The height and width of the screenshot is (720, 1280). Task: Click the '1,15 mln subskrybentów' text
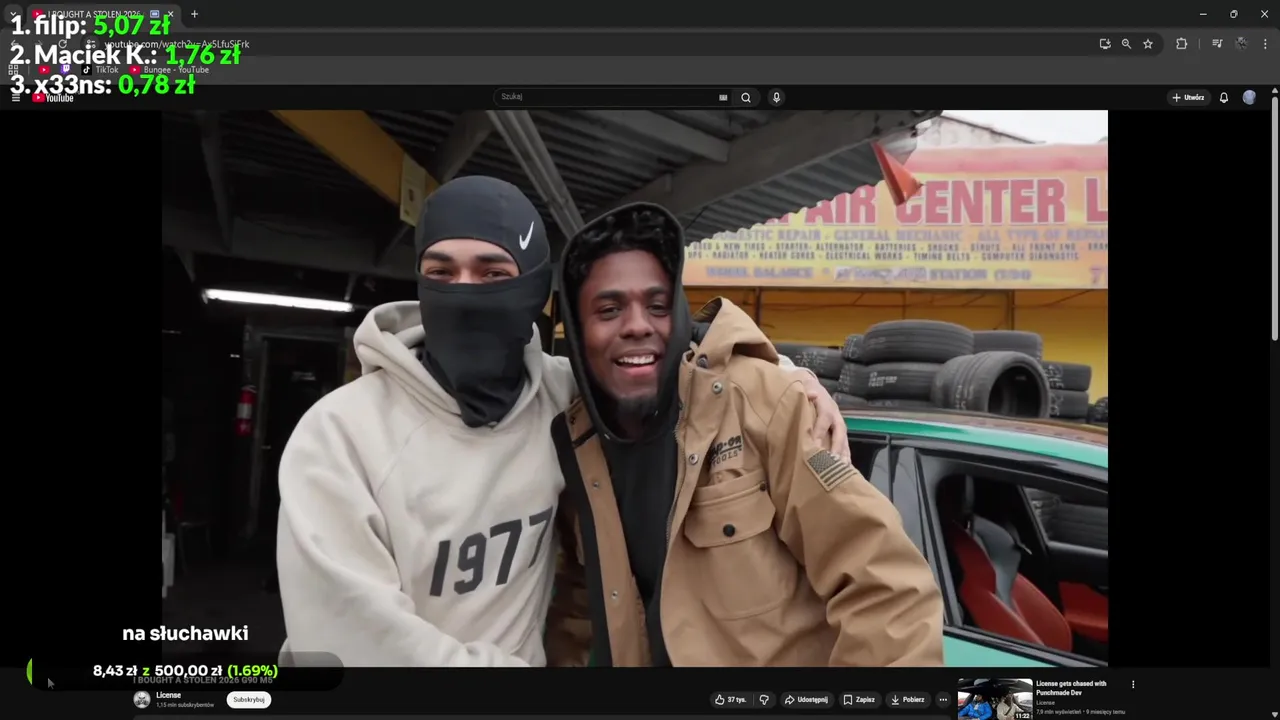(x=185, y=705)
